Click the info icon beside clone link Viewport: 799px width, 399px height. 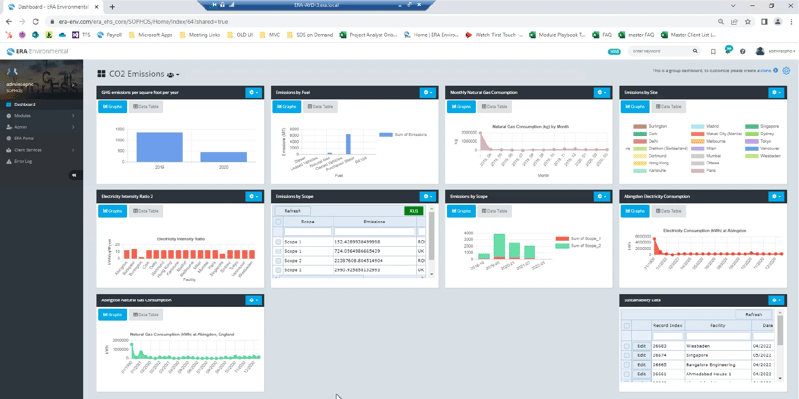tap(776, 70)
